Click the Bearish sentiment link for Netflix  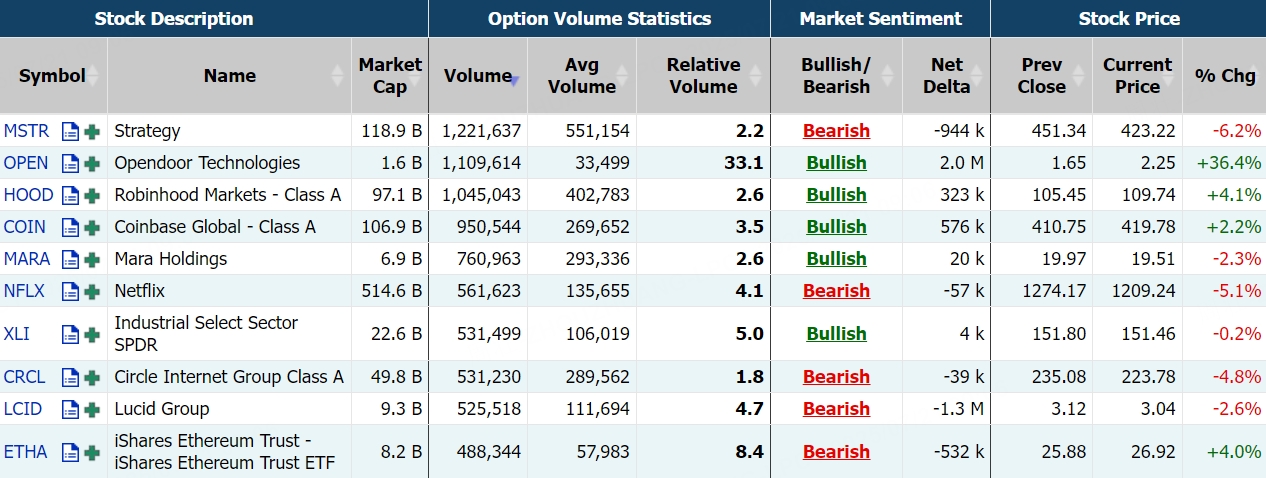click(x=836, y=291)
